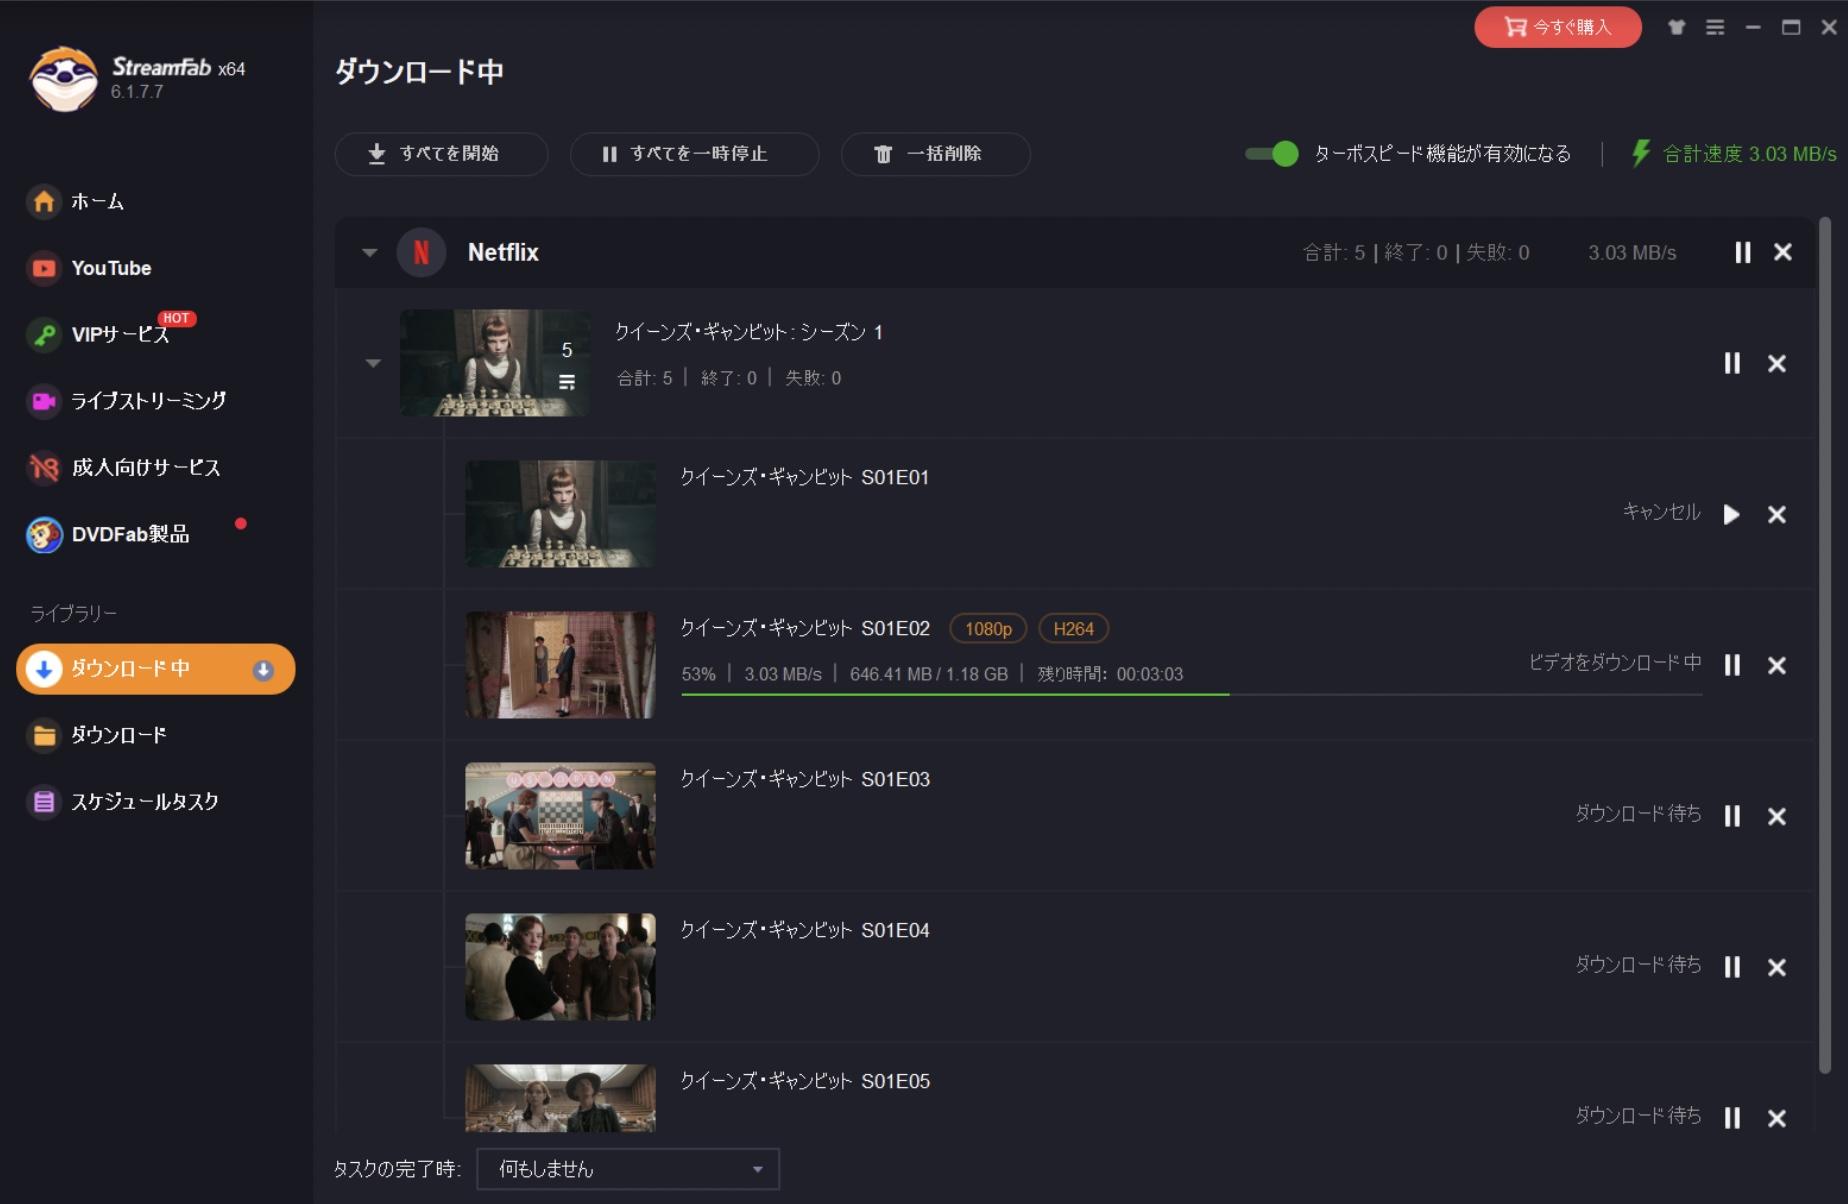Pause the シーズン 1 season downloads
This screenshot has height=1204, width=1848.
(1732, 364)
